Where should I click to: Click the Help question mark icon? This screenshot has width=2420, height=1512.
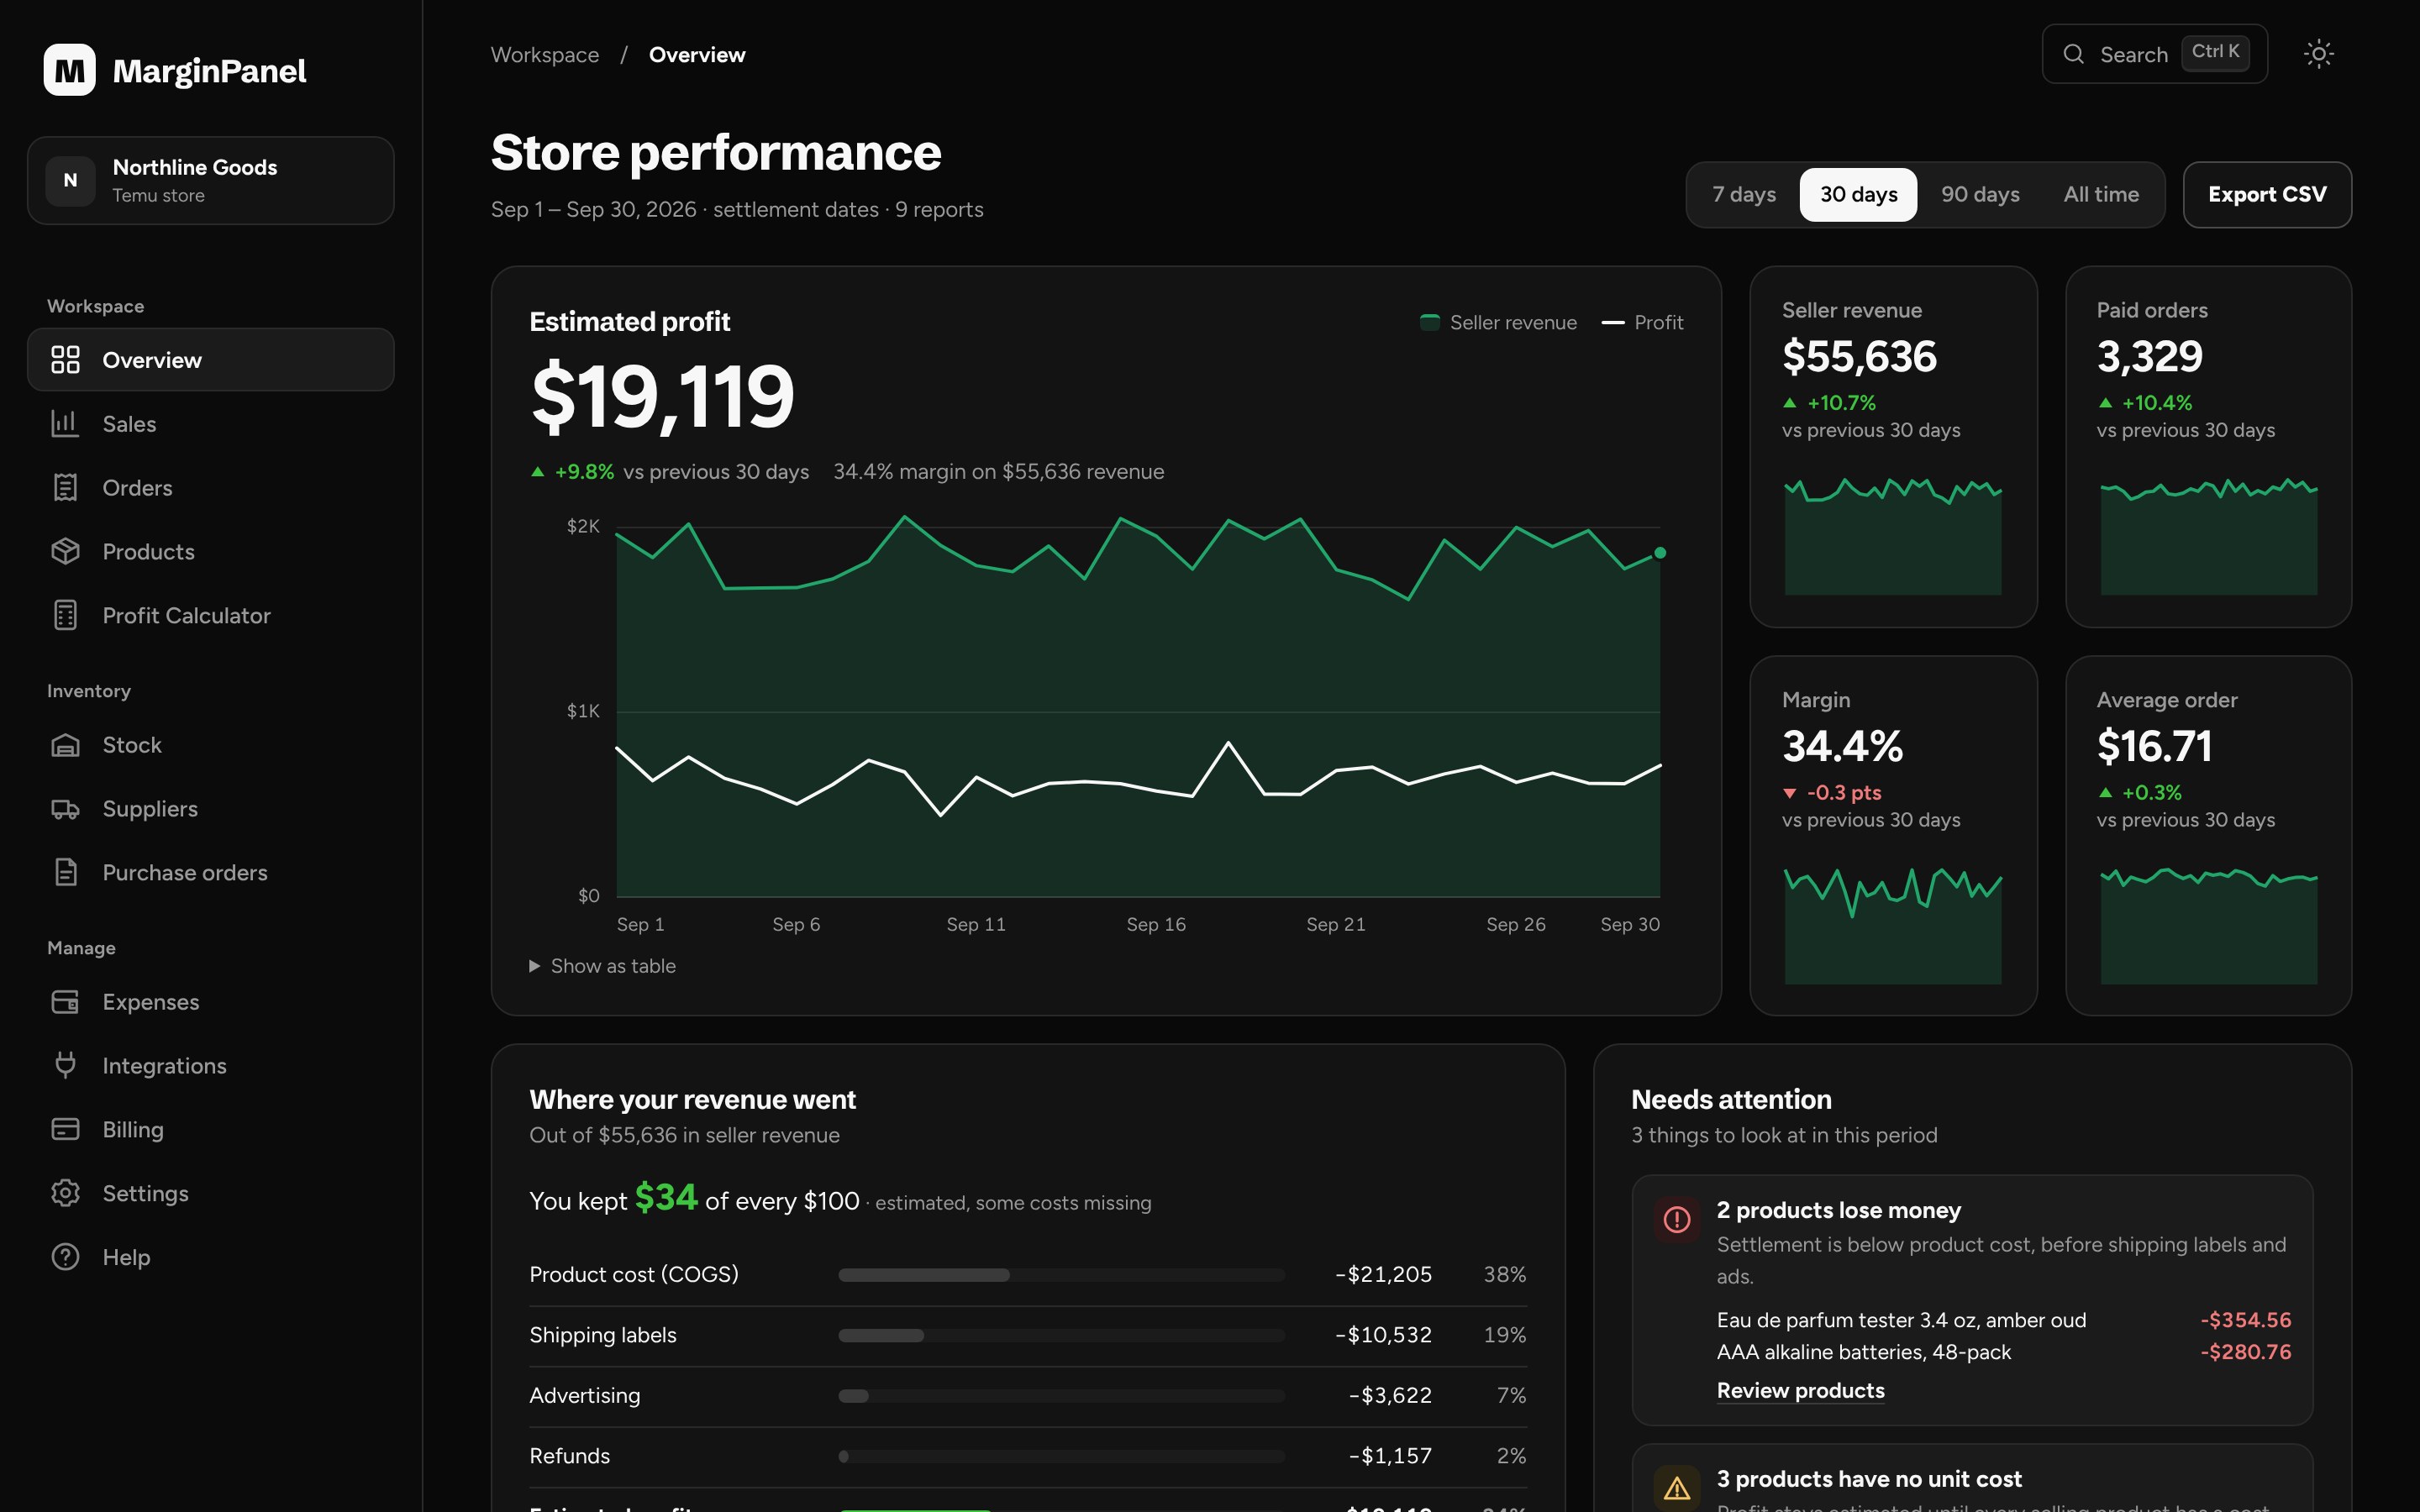pyautogui.click(x=65, y=1258)
